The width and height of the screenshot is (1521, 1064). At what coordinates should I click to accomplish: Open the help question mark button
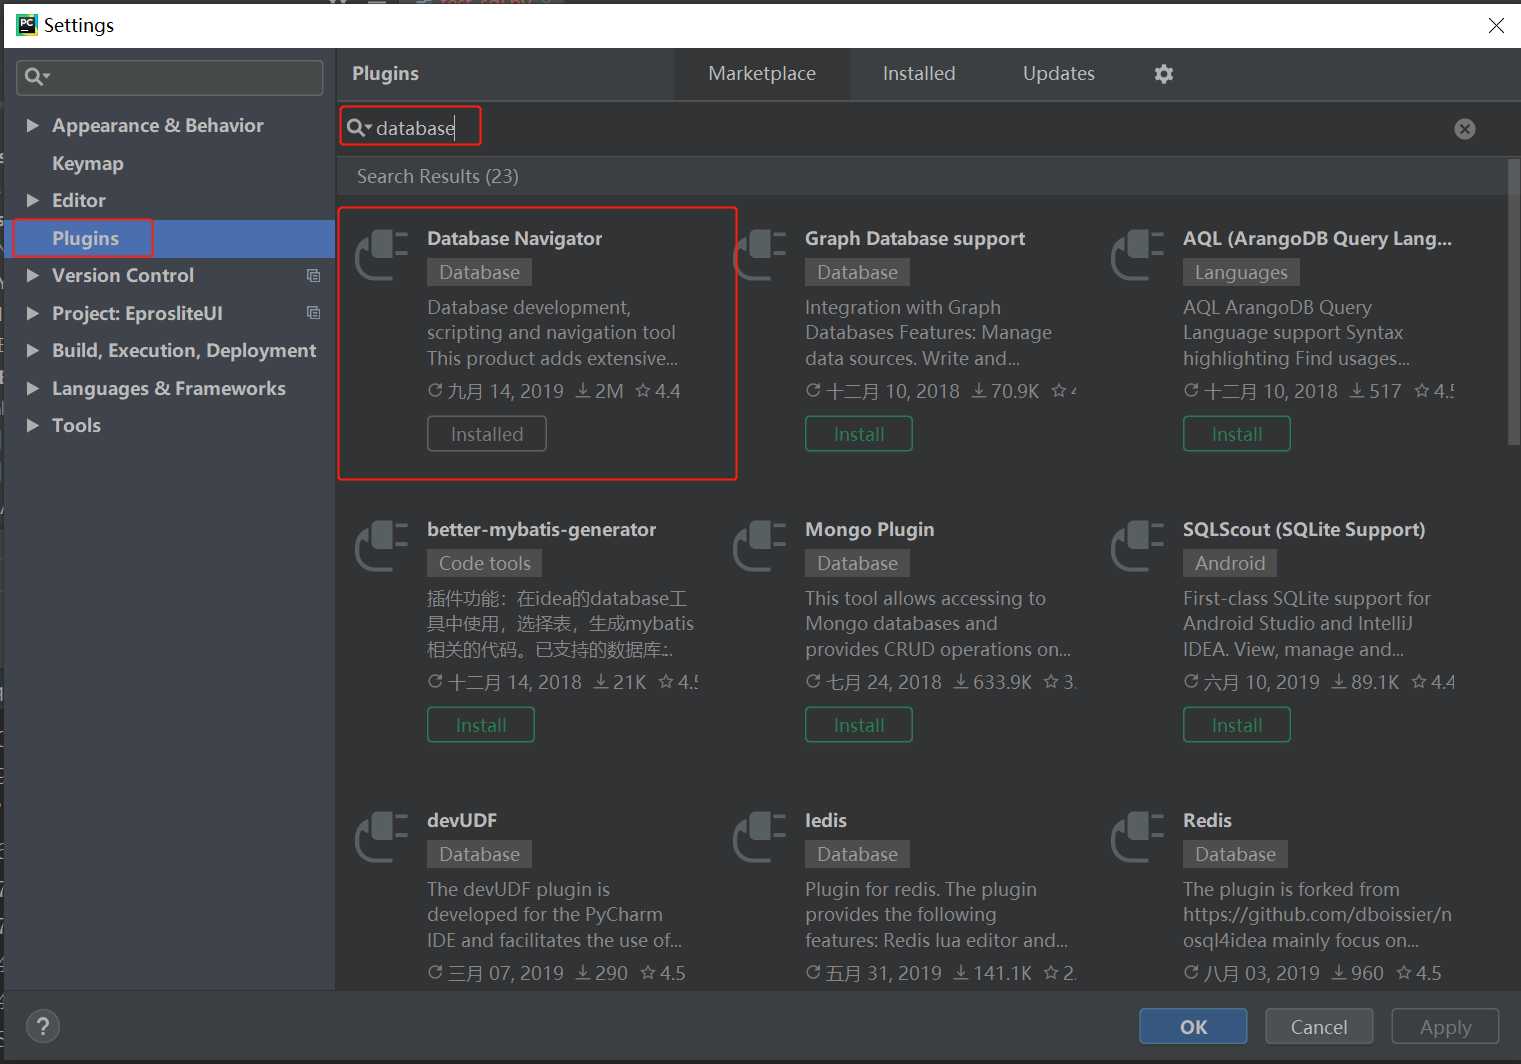[x=42, y=1026]
